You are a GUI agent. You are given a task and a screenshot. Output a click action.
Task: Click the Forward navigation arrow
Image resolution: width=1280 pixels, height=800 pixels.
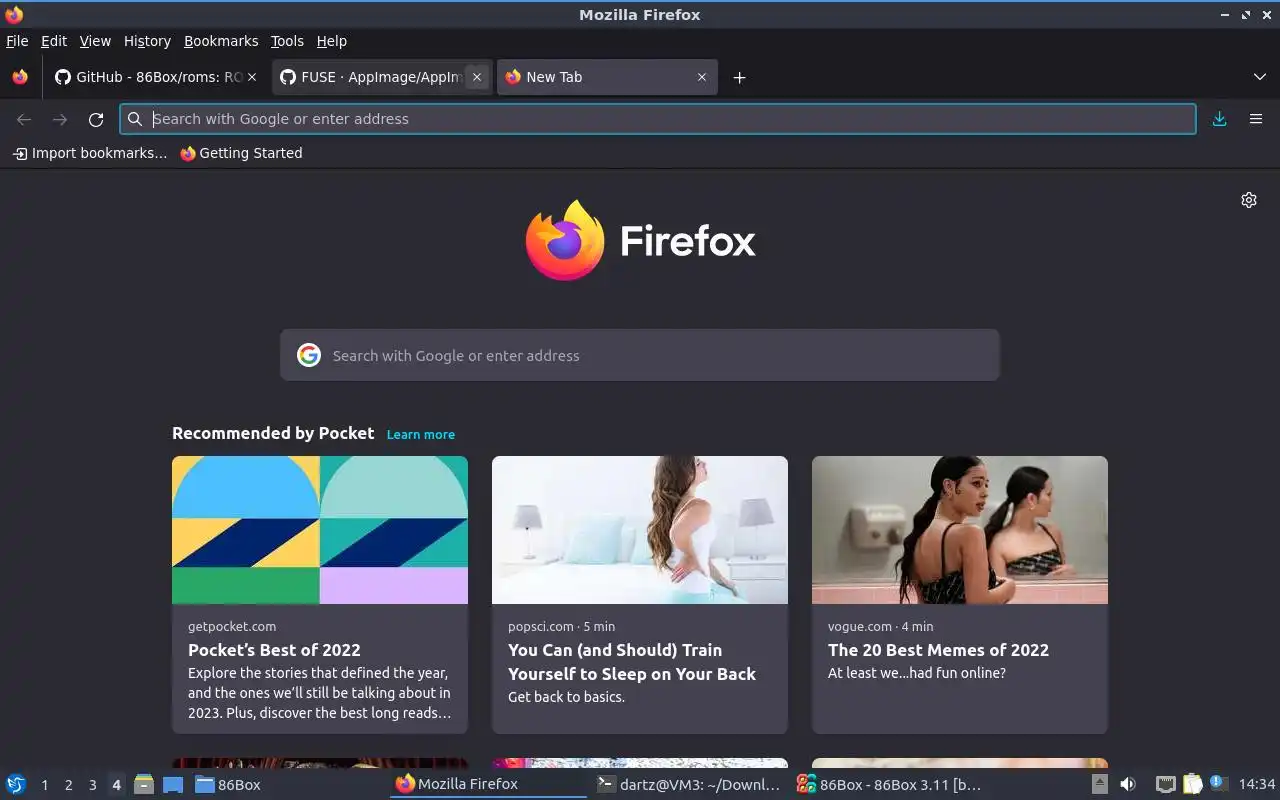click(x=60, y=119)
